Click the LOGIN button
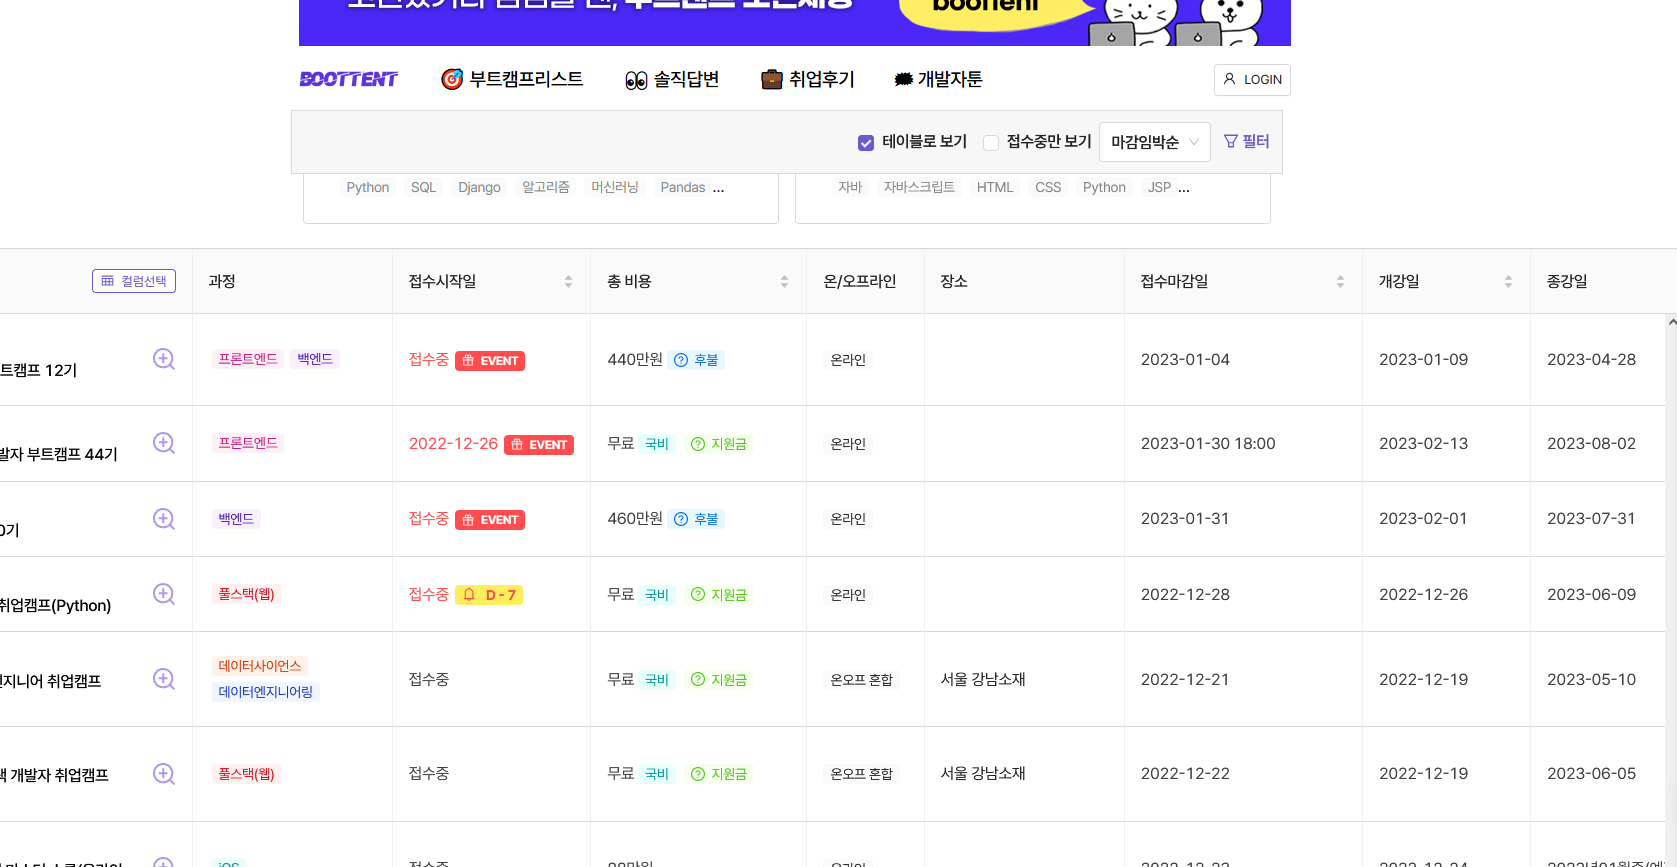 tap(1252, 80)
